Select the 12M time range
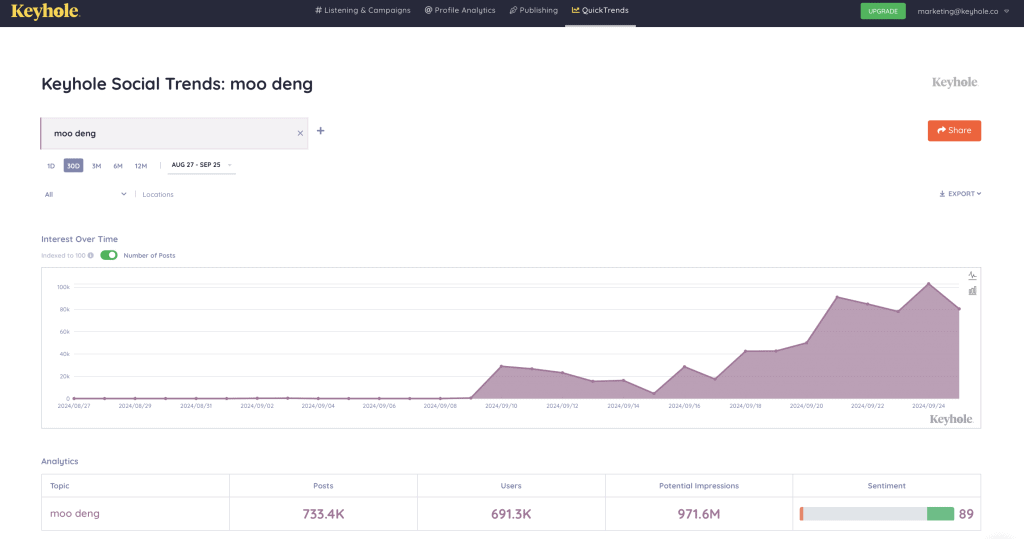The width and height of the screenshot is (1024, 539). point(141,166)
